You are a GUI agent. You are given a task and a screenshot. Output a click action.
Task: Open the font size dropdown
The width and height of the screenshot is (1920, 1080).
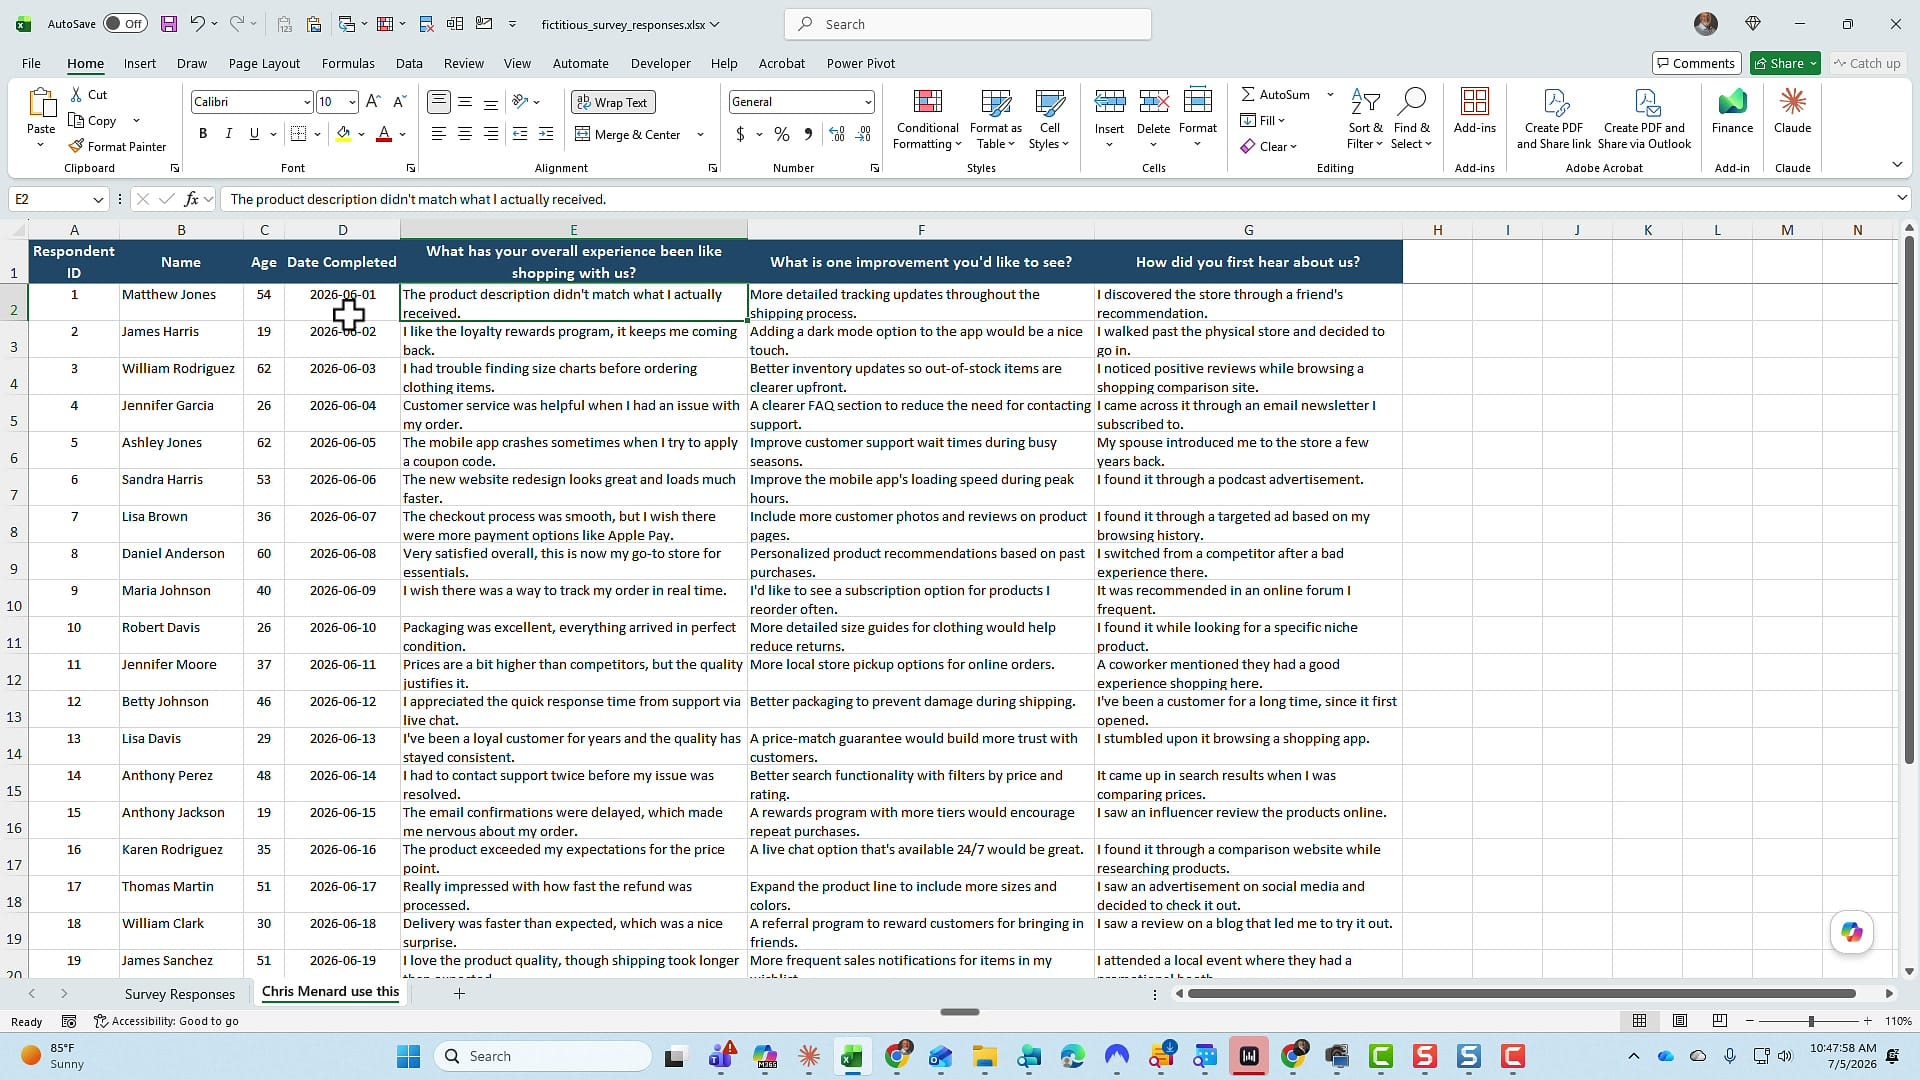[352, 102]
